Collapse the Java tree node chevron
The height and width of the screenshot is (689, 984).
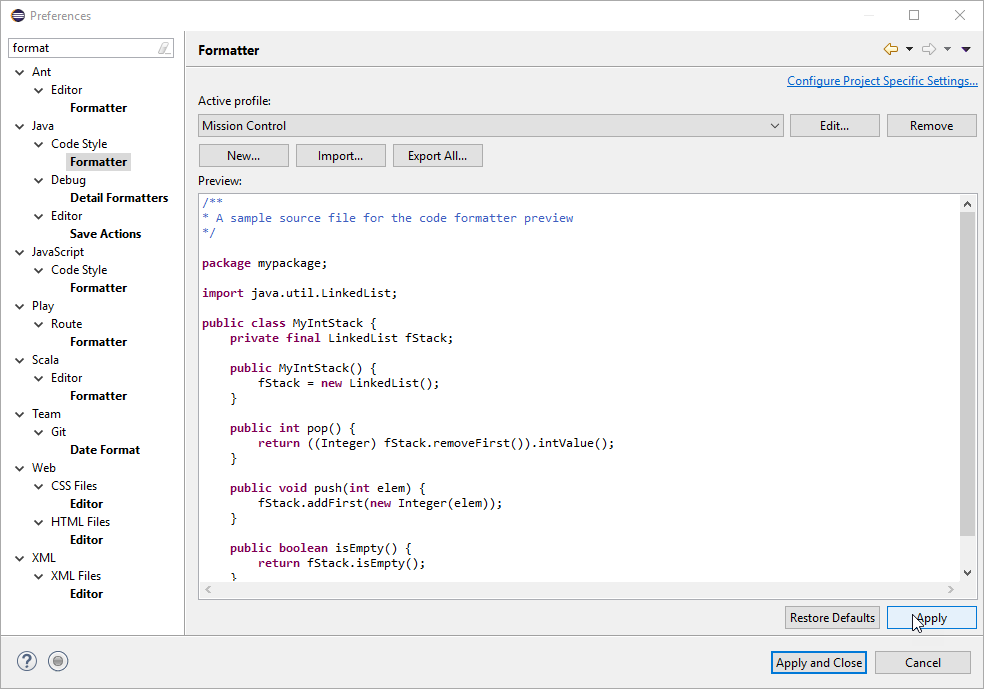pyautogui.click(x=19, y=126)
